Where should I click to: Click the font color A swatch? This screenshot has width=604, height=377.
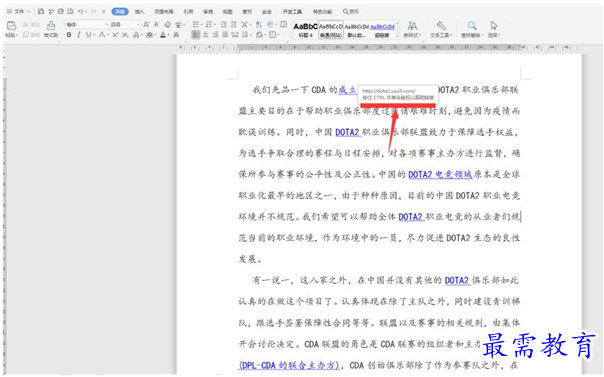click(x=163, y=35)
